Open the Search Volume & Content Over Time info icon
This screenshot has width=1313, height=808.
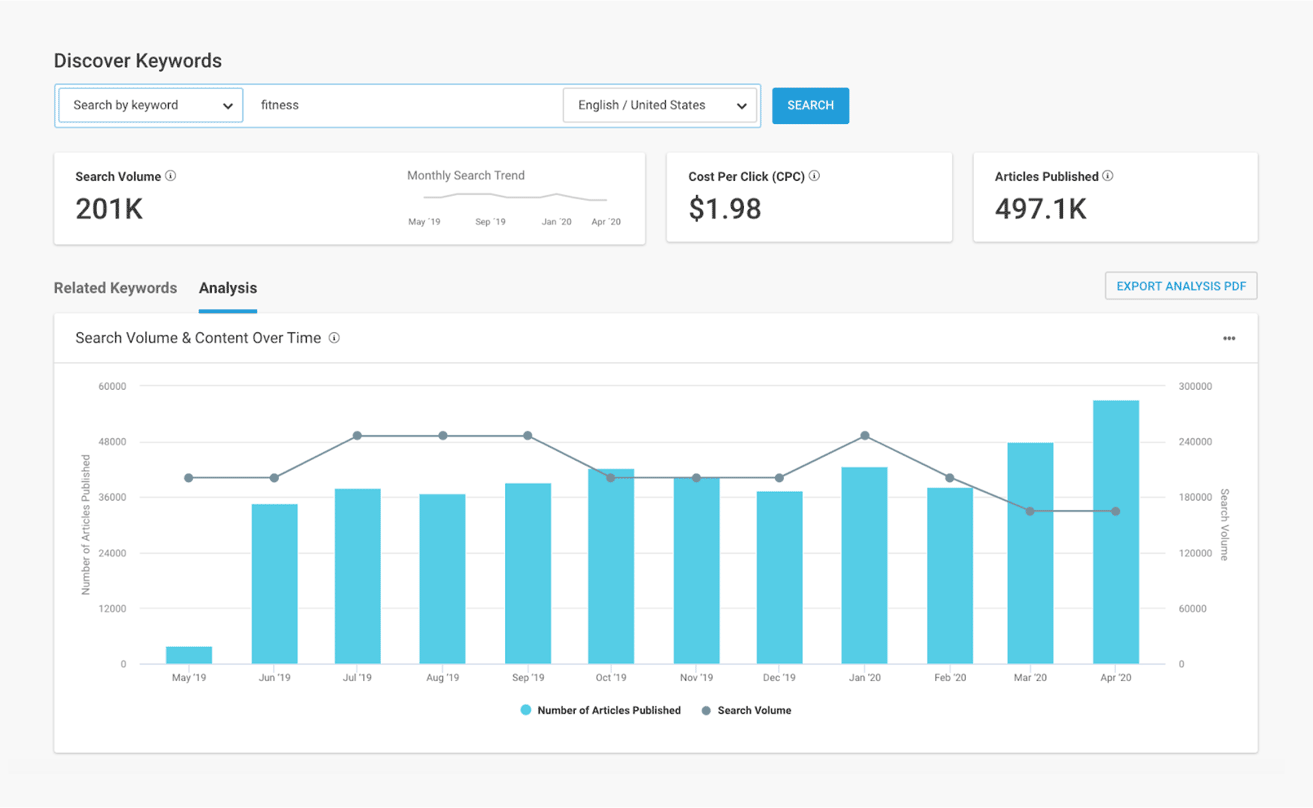335,338
